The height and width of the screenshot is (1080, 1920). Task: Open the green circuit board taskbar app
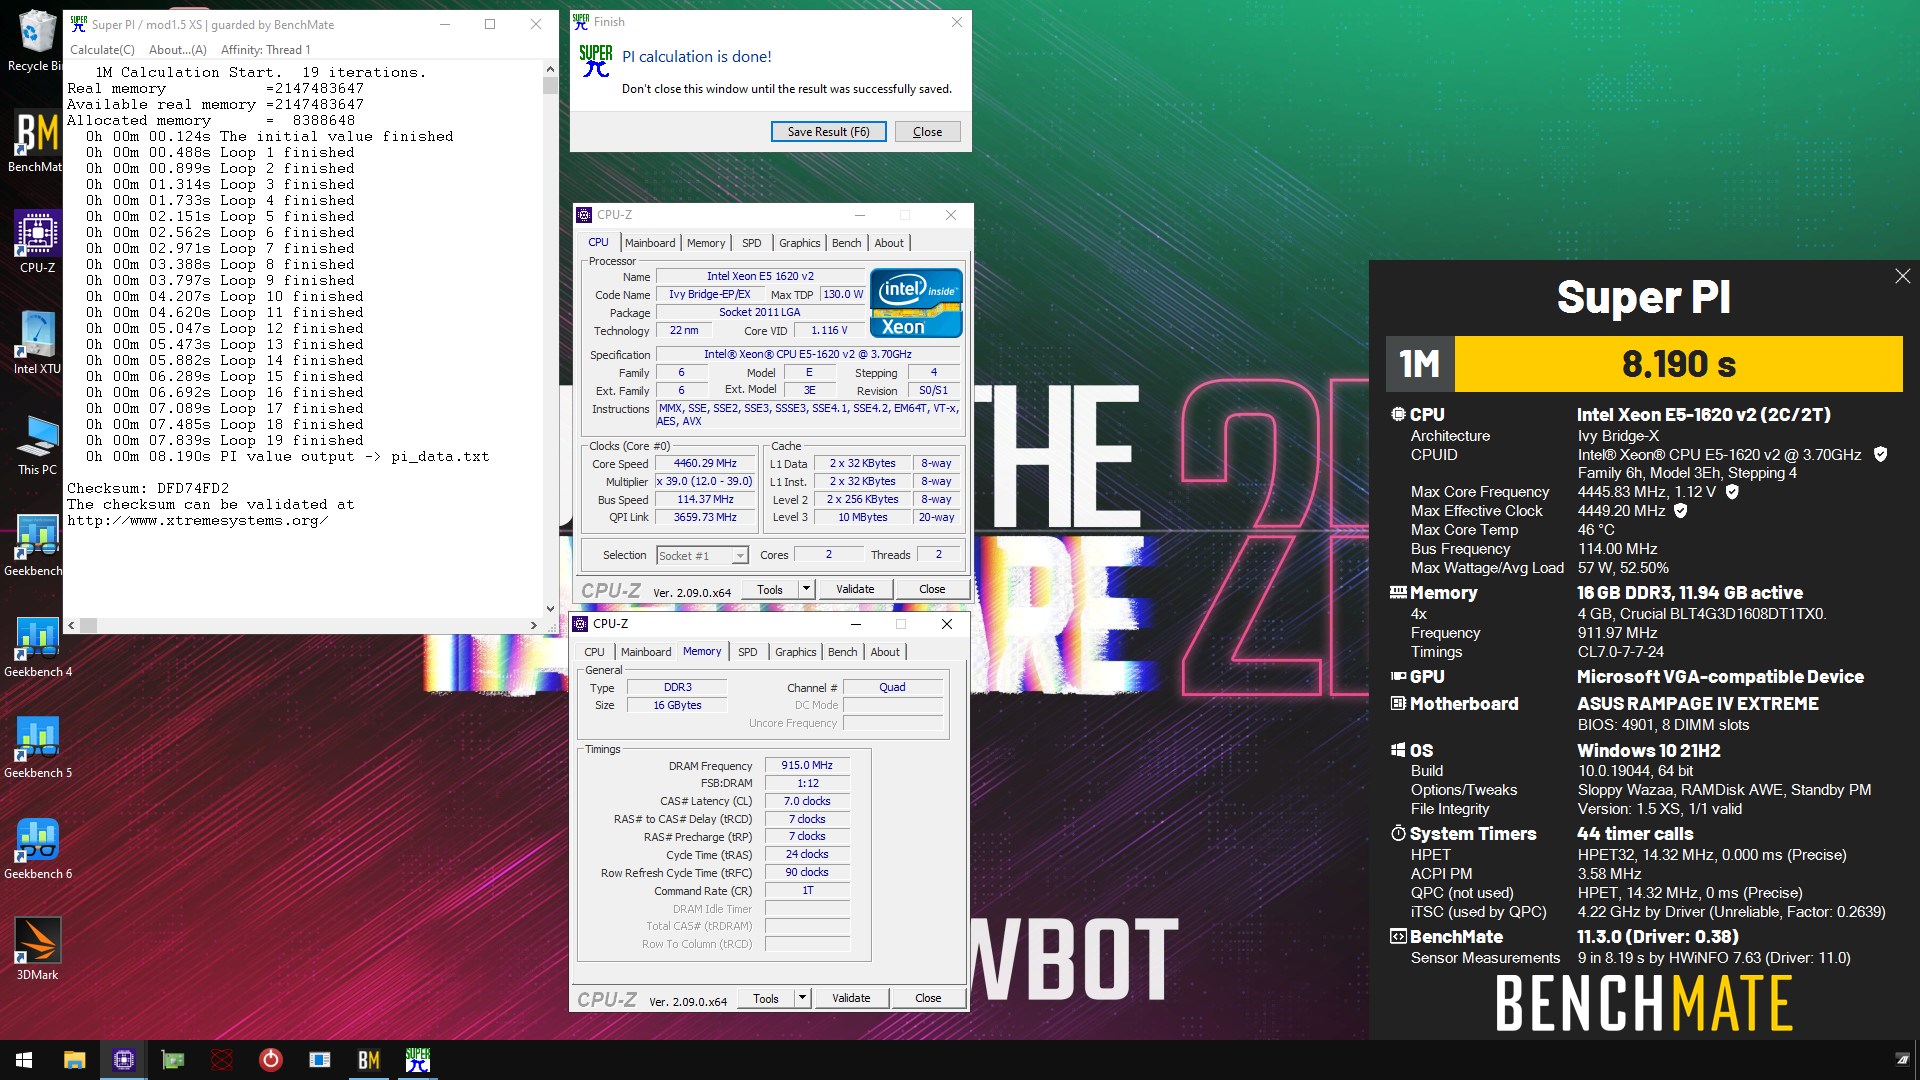click(173, 1060)
